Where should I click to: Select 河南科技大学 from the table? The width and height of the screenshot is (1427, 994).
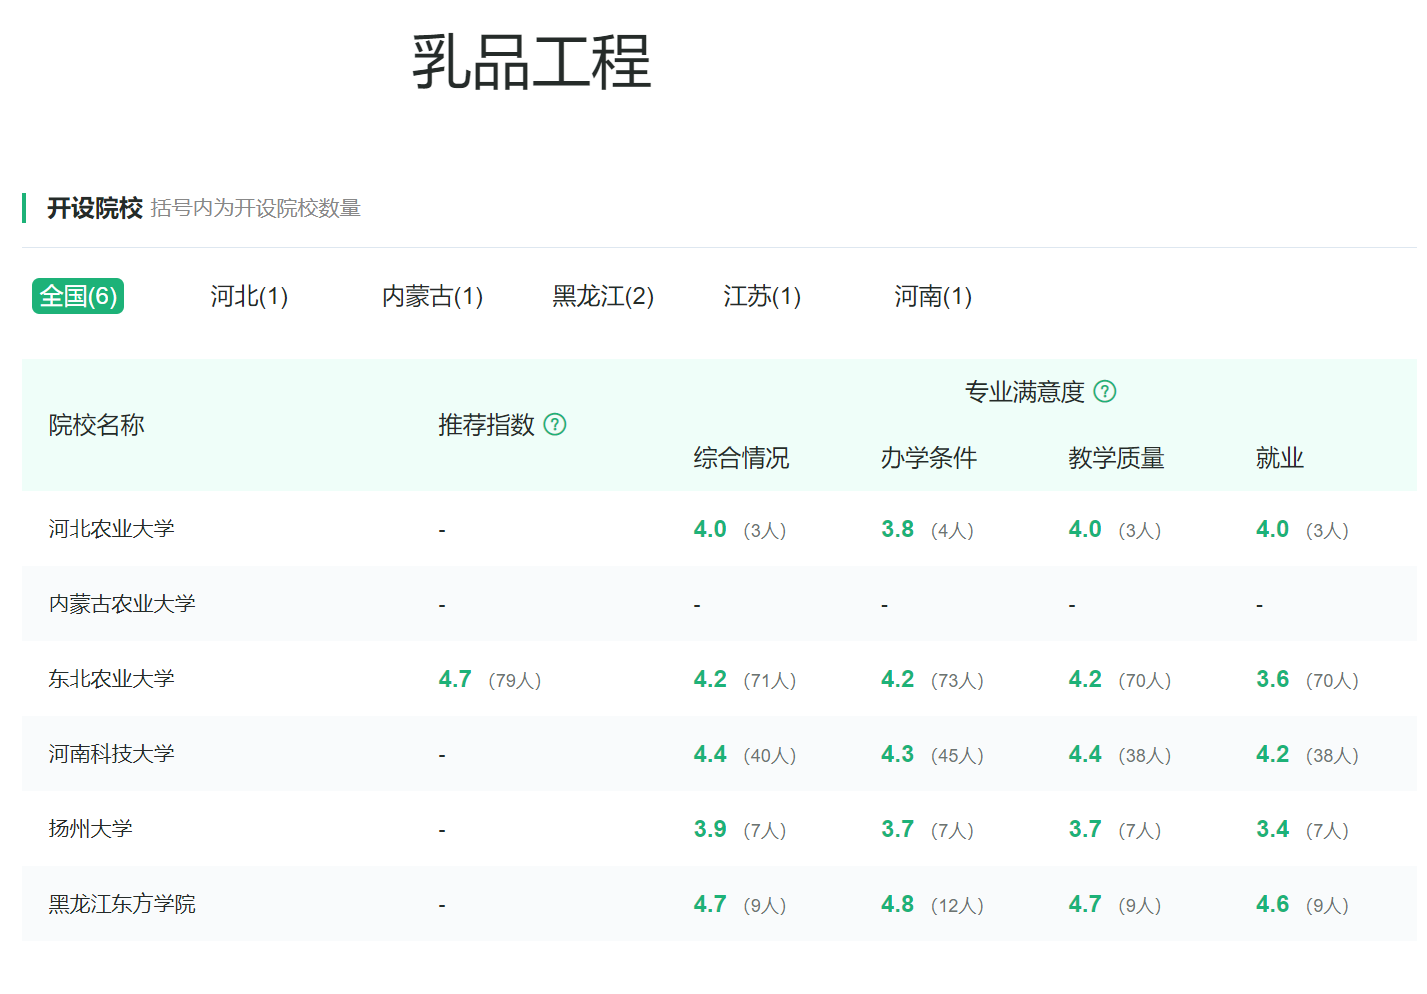click(110, 753)
